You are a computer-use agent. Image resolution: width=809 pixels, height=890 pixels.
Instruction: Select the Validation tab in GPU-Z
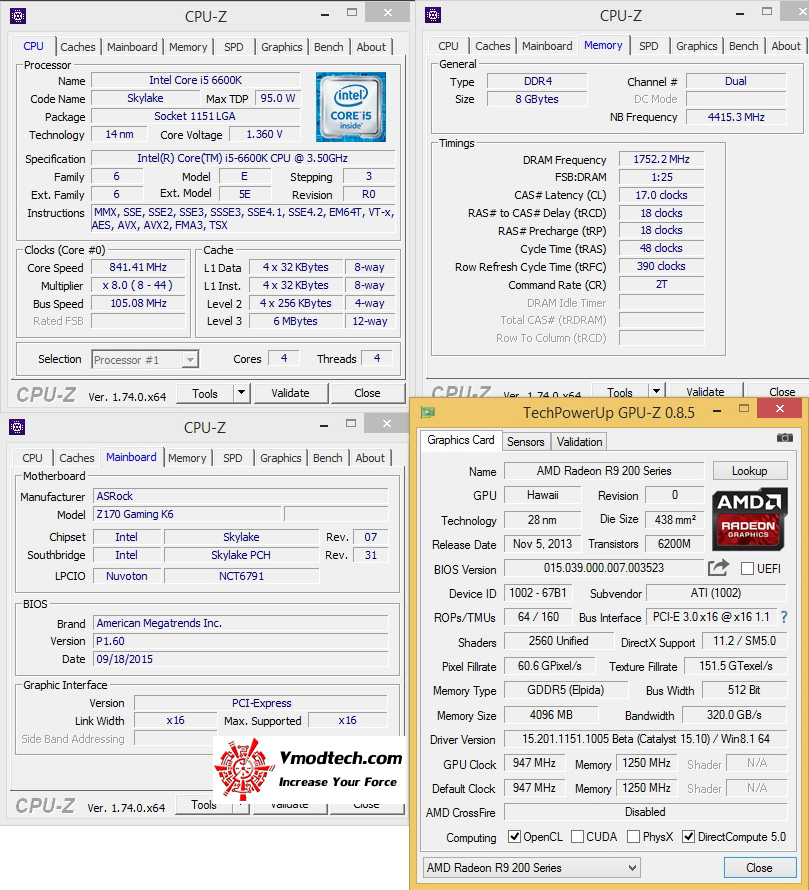coord(579,442)
